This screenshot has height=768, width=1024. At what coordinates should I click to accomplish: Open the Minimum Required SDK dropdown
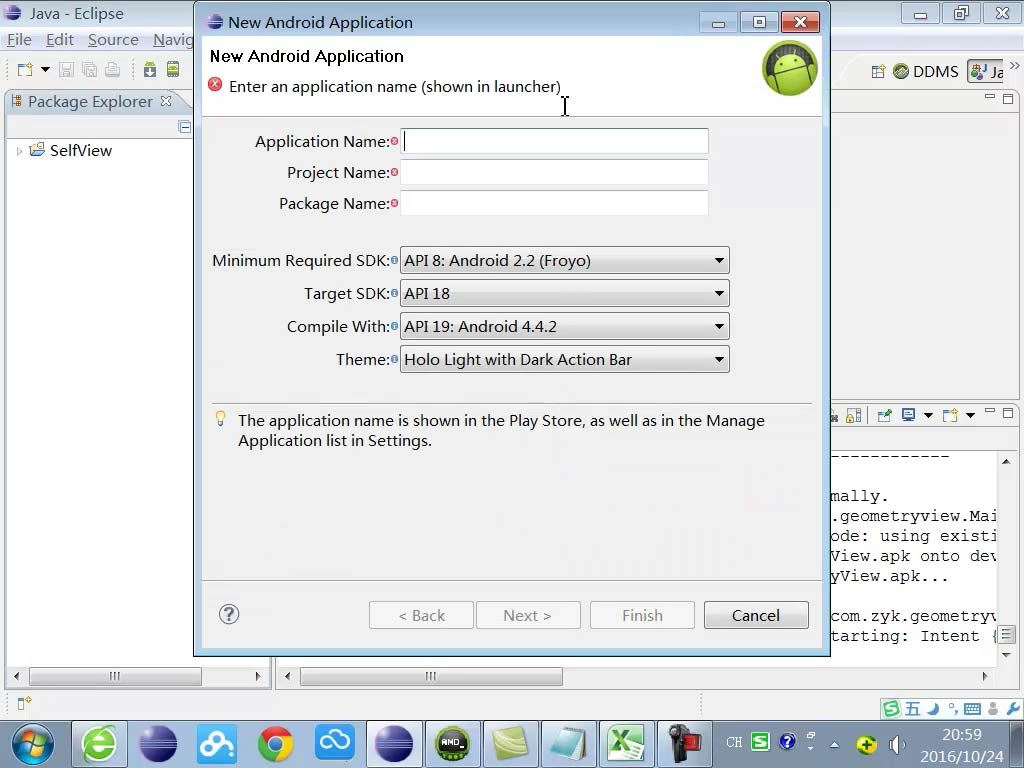(564, 261)
